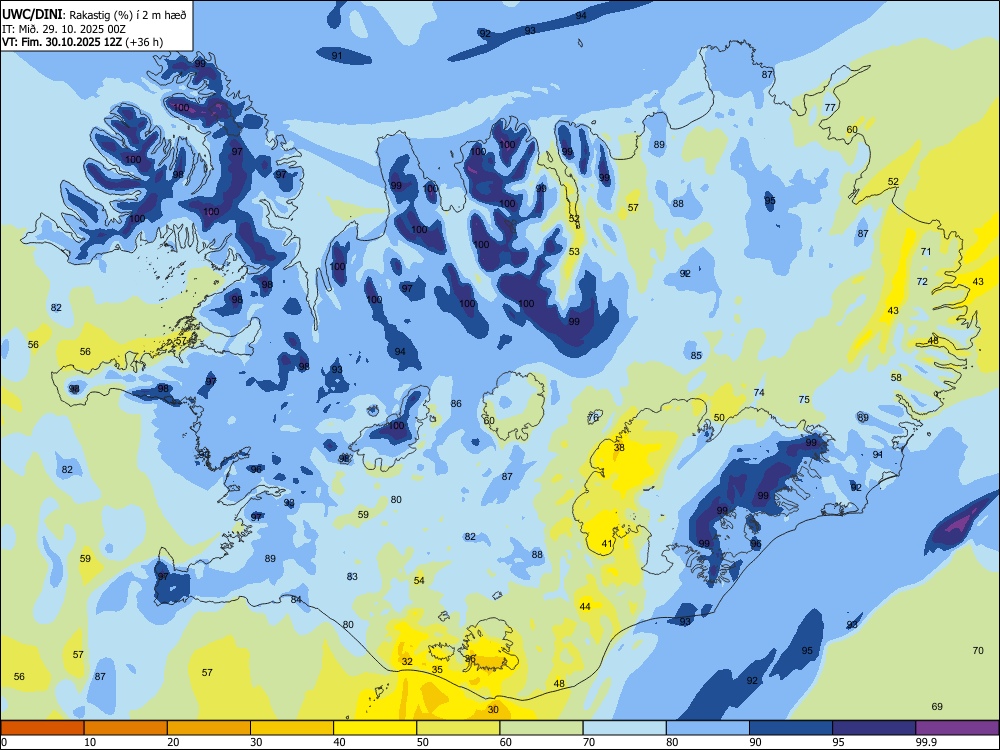Click the map value '77' in the northeast
Screen dimensions: 1000x750
pyautogui.click(x=830, y=107)
